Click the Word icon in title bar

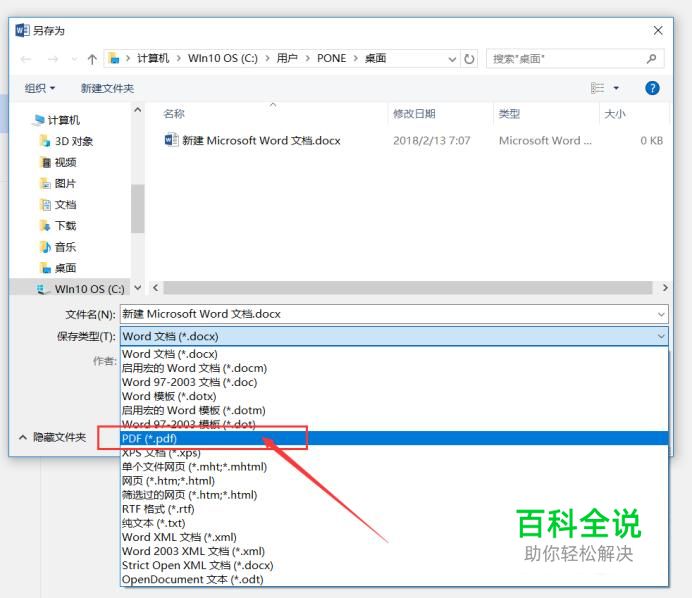23,30
